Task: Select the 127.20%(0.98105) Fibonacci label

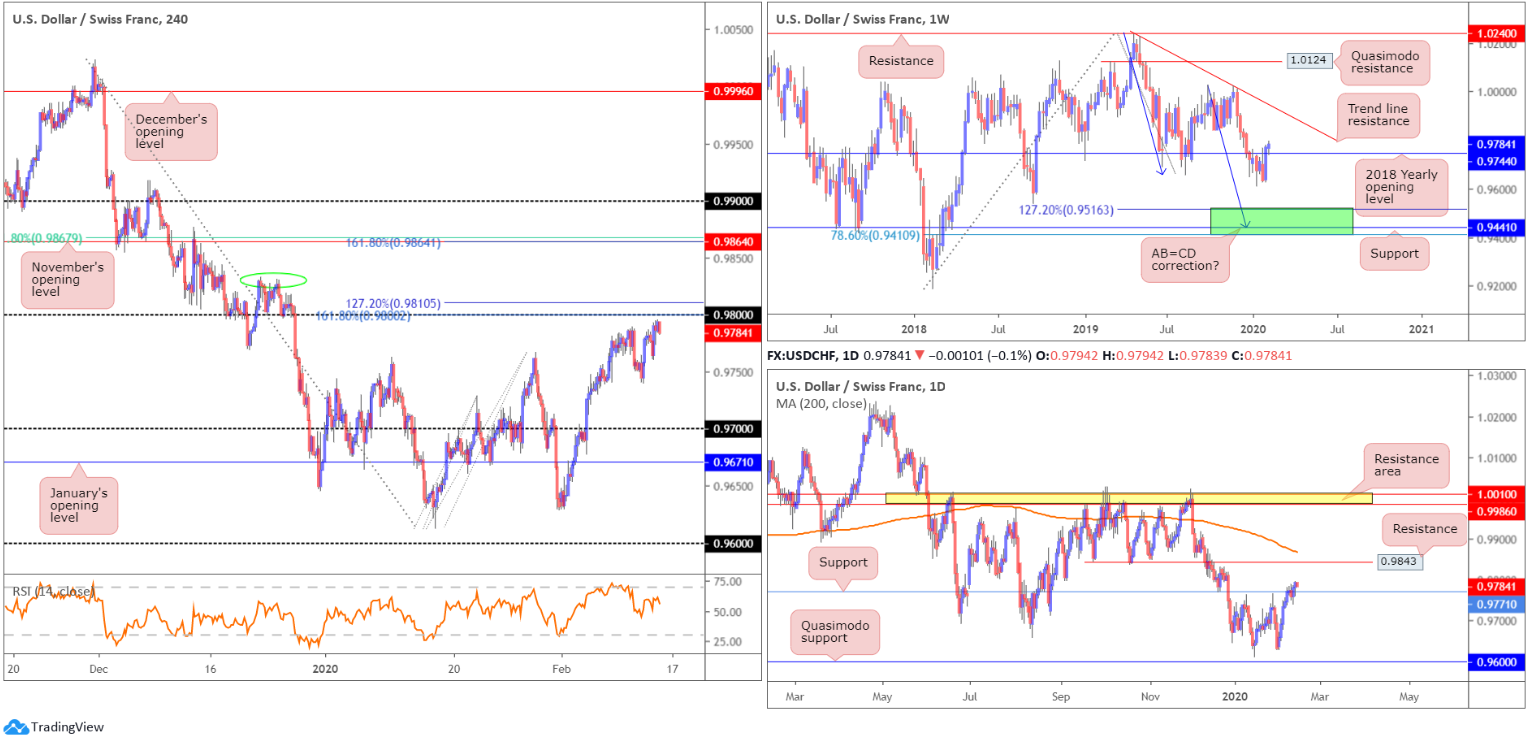Action: tap(394, 304)
